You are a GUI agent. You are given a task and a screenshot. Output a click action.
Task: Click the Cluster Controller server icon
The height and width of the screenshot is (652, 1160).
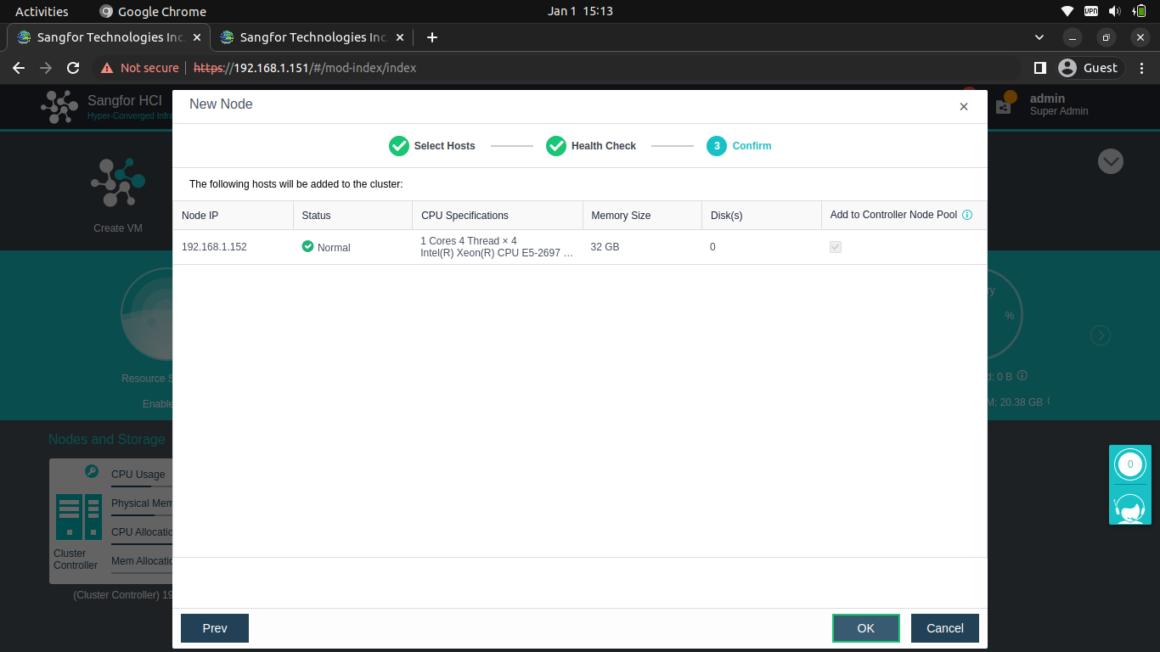(78, 516)
